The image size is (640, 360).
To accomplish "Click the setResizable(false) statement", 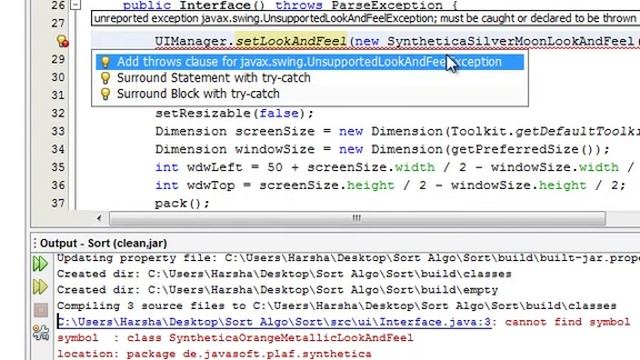I will [234, 113].
